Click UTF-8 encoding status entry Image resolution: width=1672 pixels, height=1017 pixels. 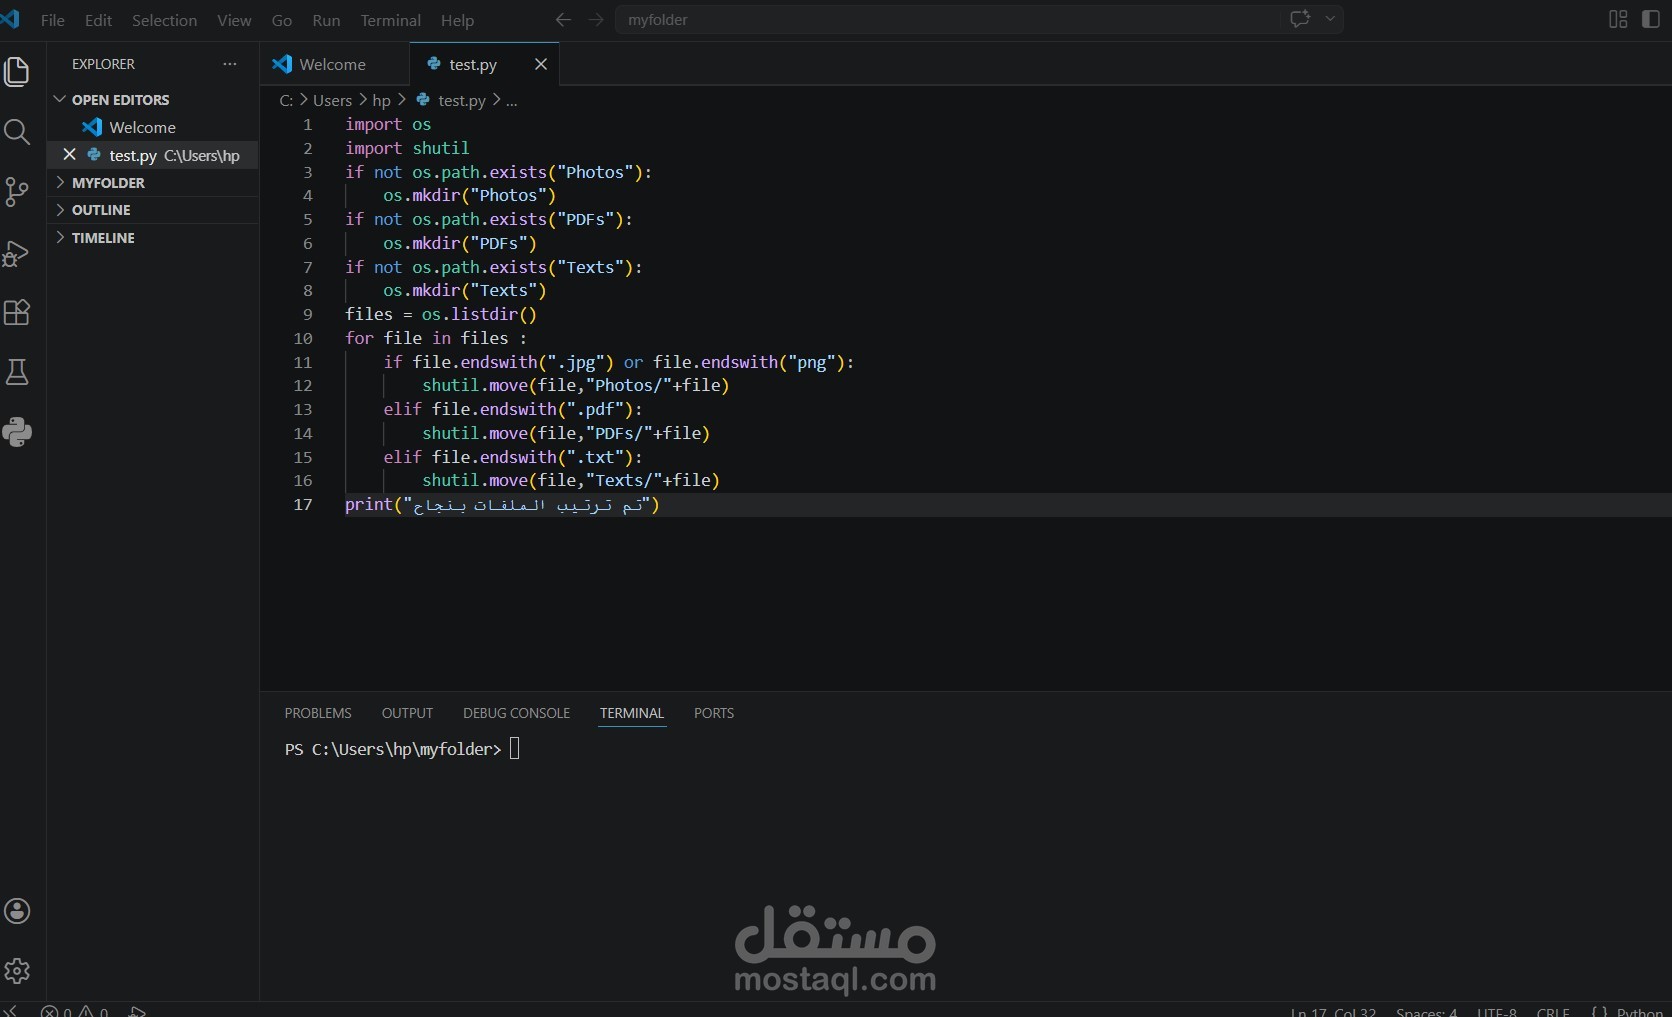(1497, 1012)
